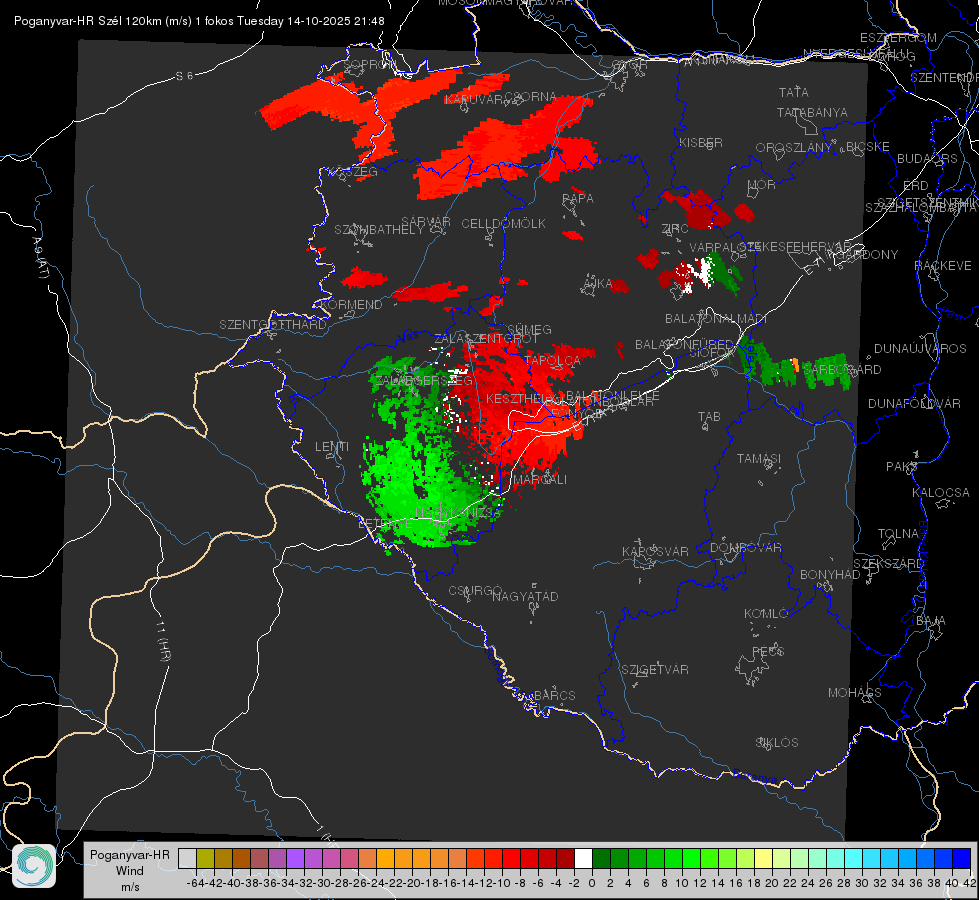Image resolution: width=979 pixels, height=900 pixels.
Task: Click the BONYHAD city label
Action: click(x=830, y=575)
